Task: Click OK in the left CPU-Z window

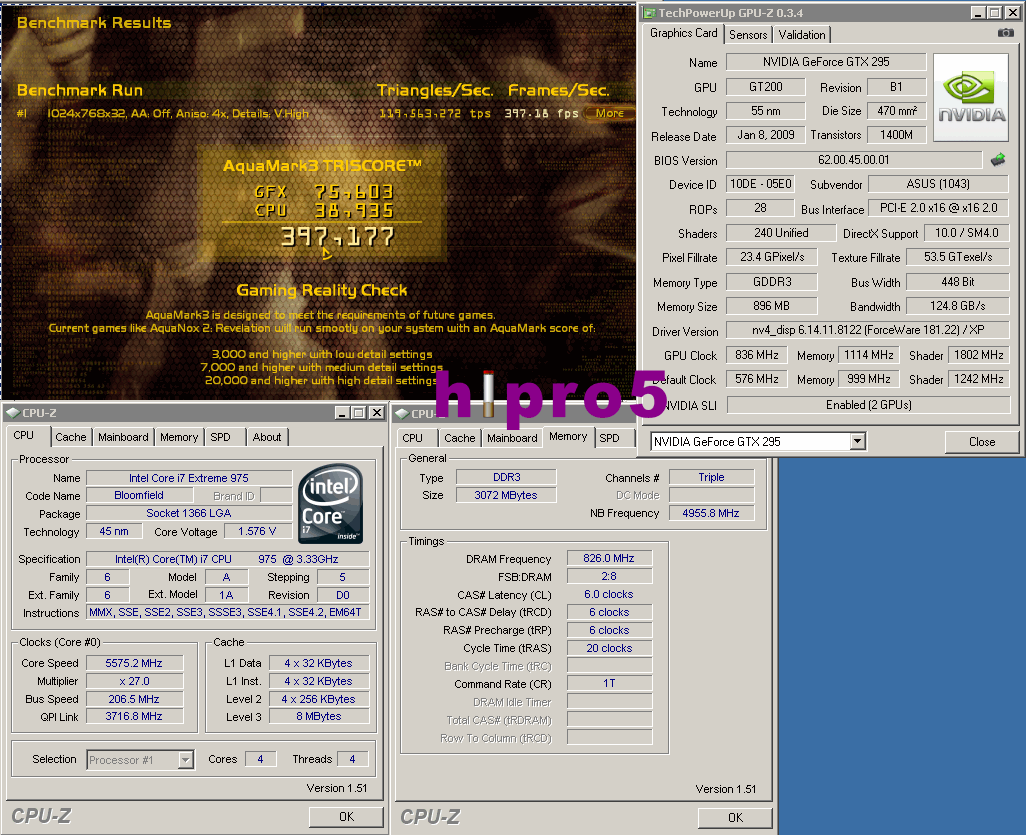Action: [x=346, y=817]
